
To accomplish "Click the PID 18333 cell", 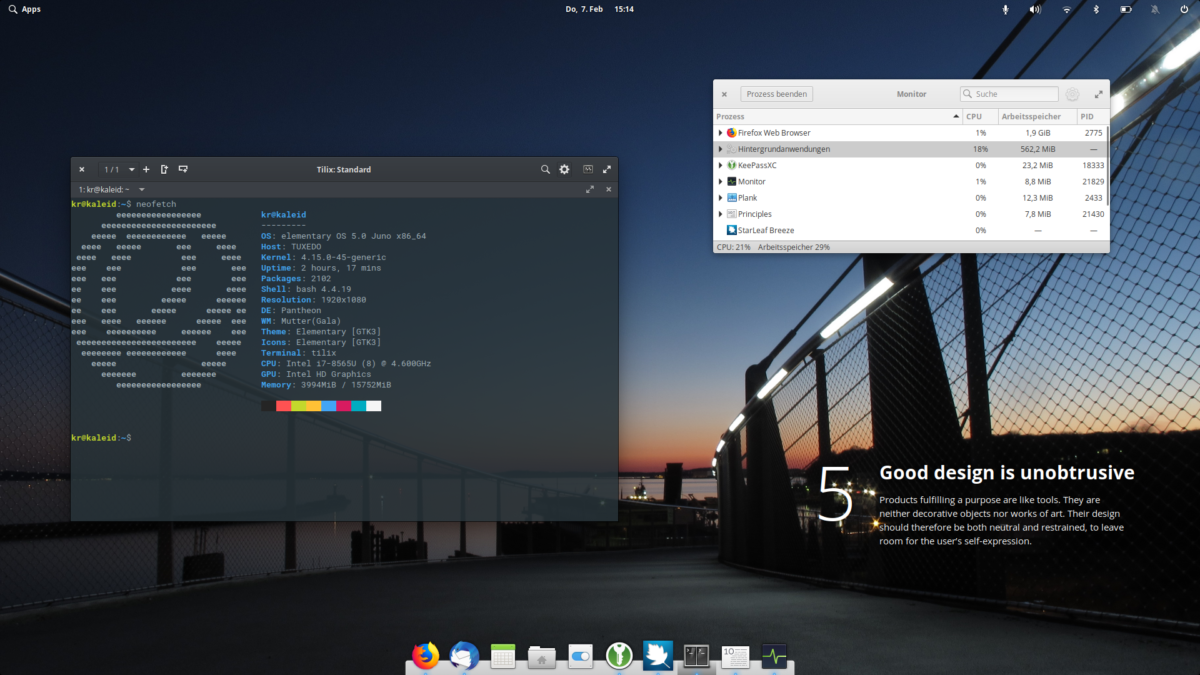I will 1093,165.
